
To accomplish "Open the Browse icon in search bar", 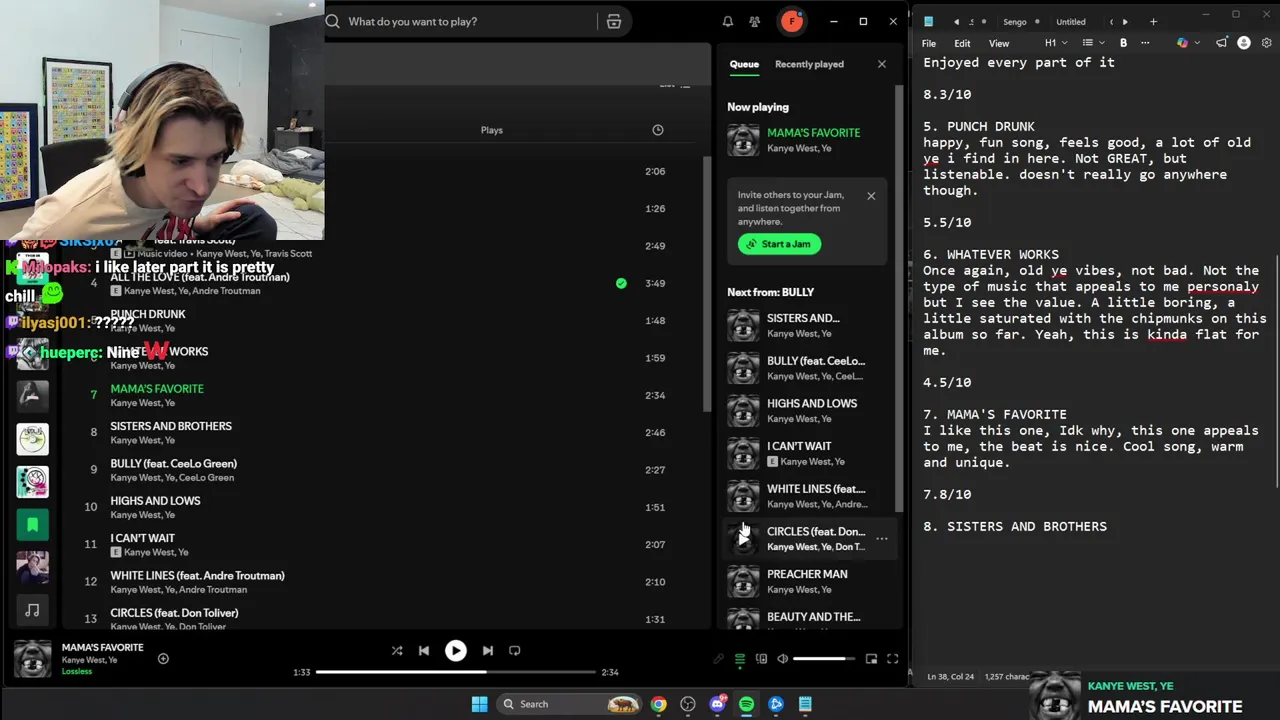I will click(x=614, y=21).
